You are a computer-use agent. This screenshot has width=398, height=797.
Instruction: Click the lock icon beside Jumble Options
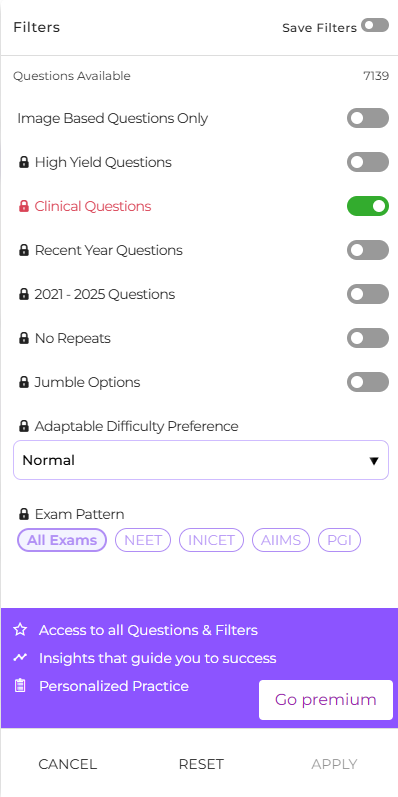click(x=23, y=382)
